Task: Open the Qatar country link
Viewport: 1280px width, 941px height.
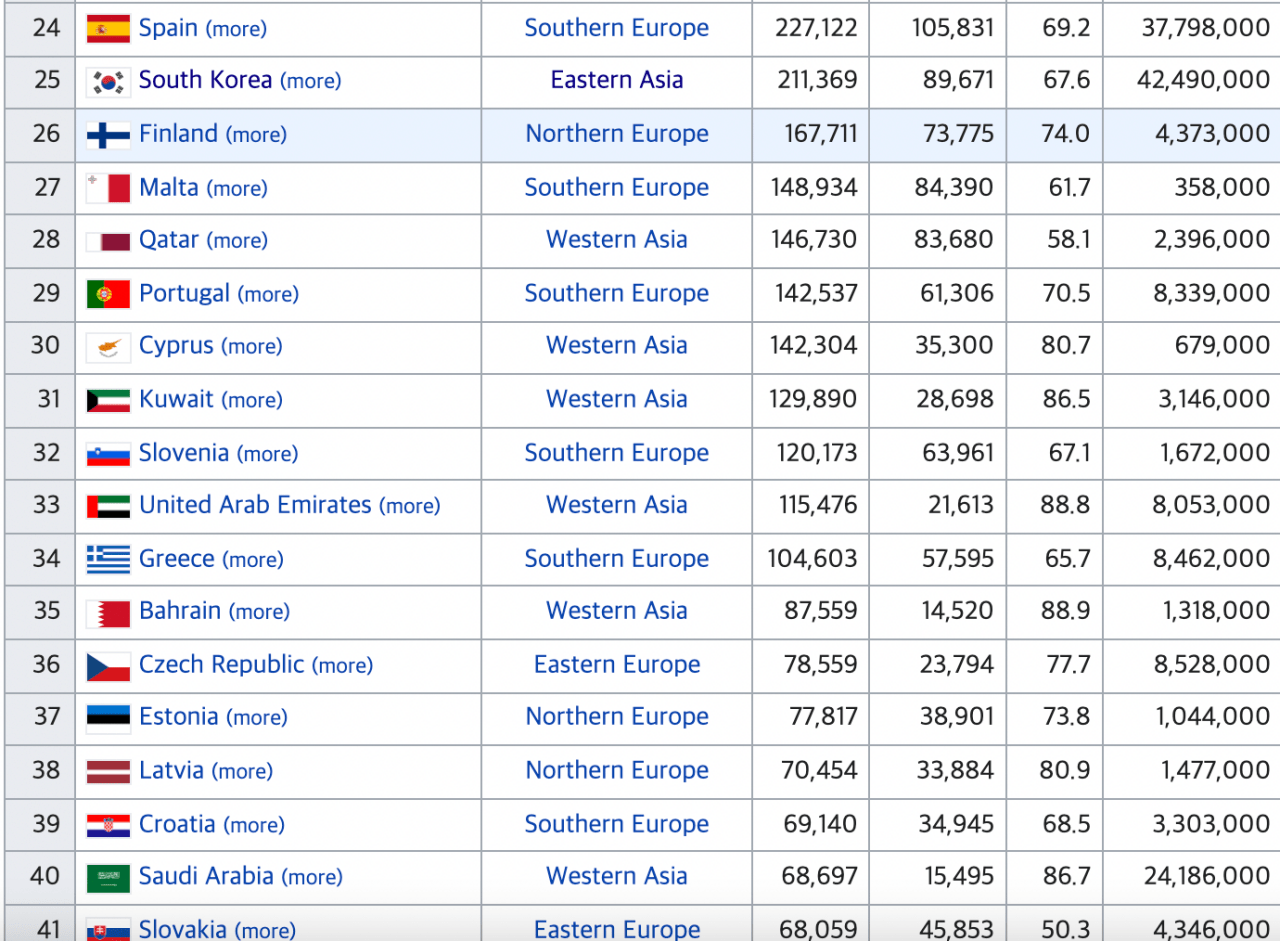Action: (x=169, y=240)
